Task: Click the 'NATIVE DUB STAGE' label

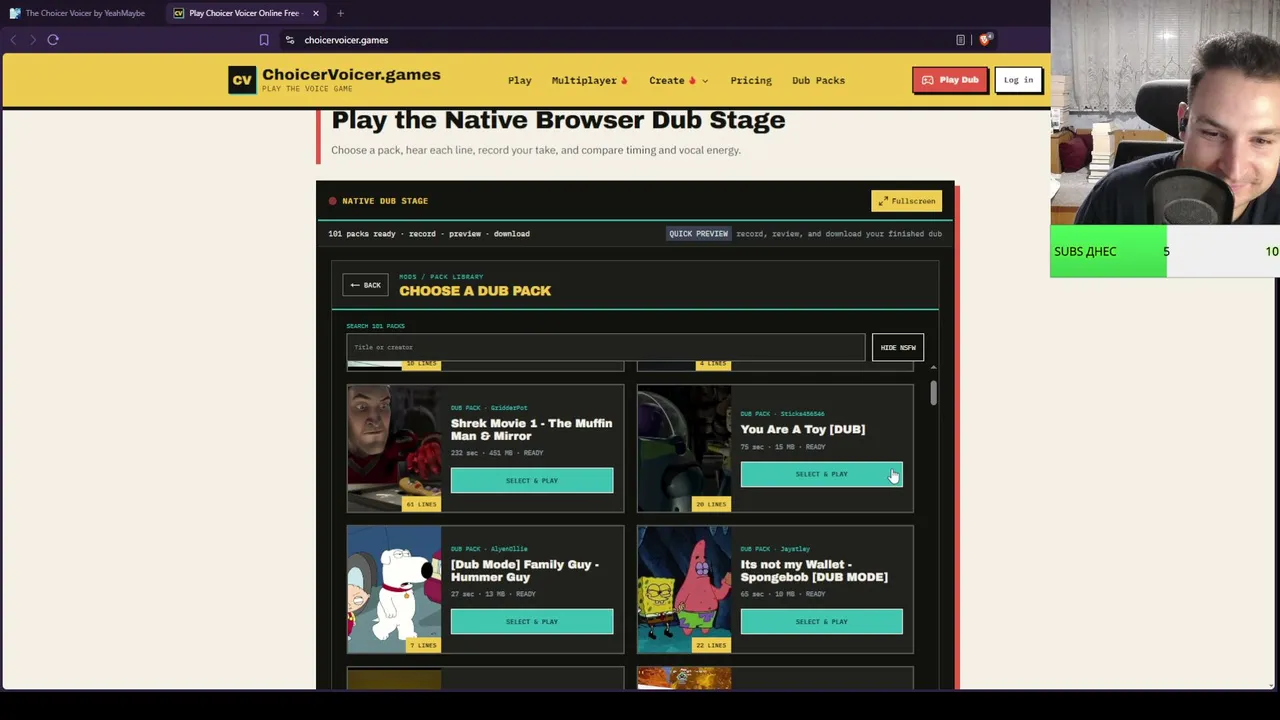Action: tap(385, 201)
